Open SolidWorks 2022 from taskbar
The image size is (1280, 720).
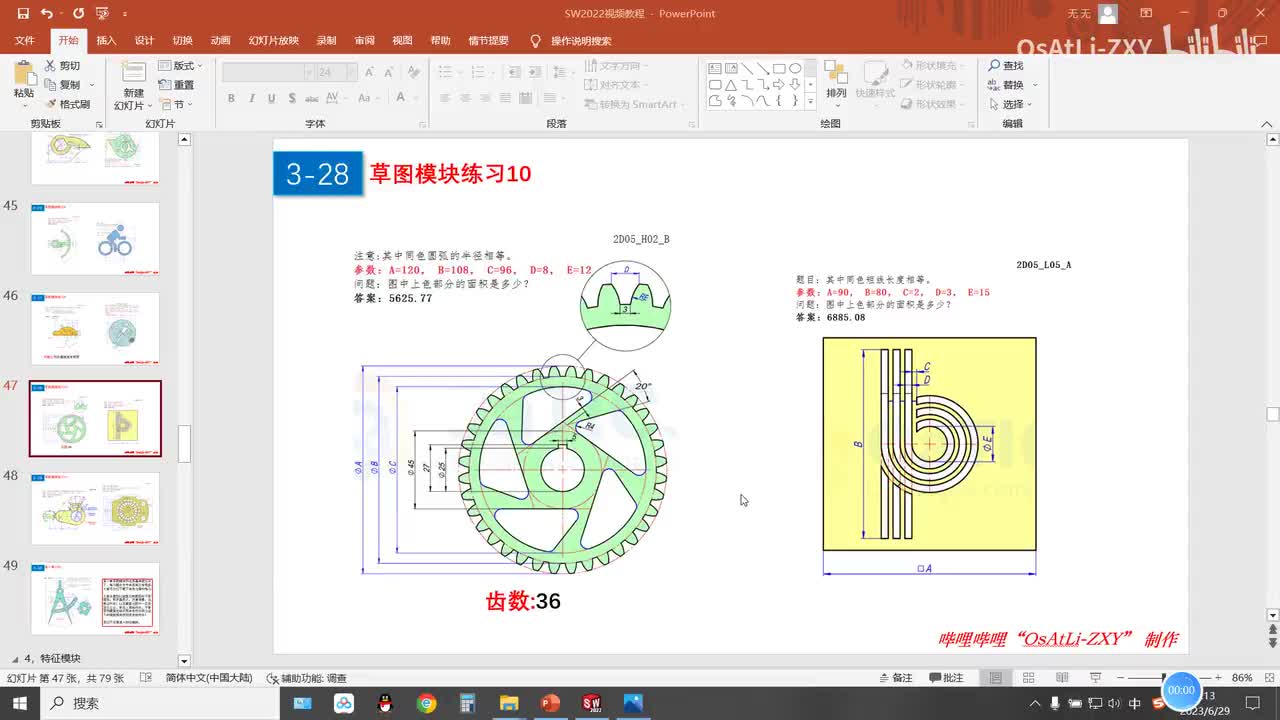(591, 703)
